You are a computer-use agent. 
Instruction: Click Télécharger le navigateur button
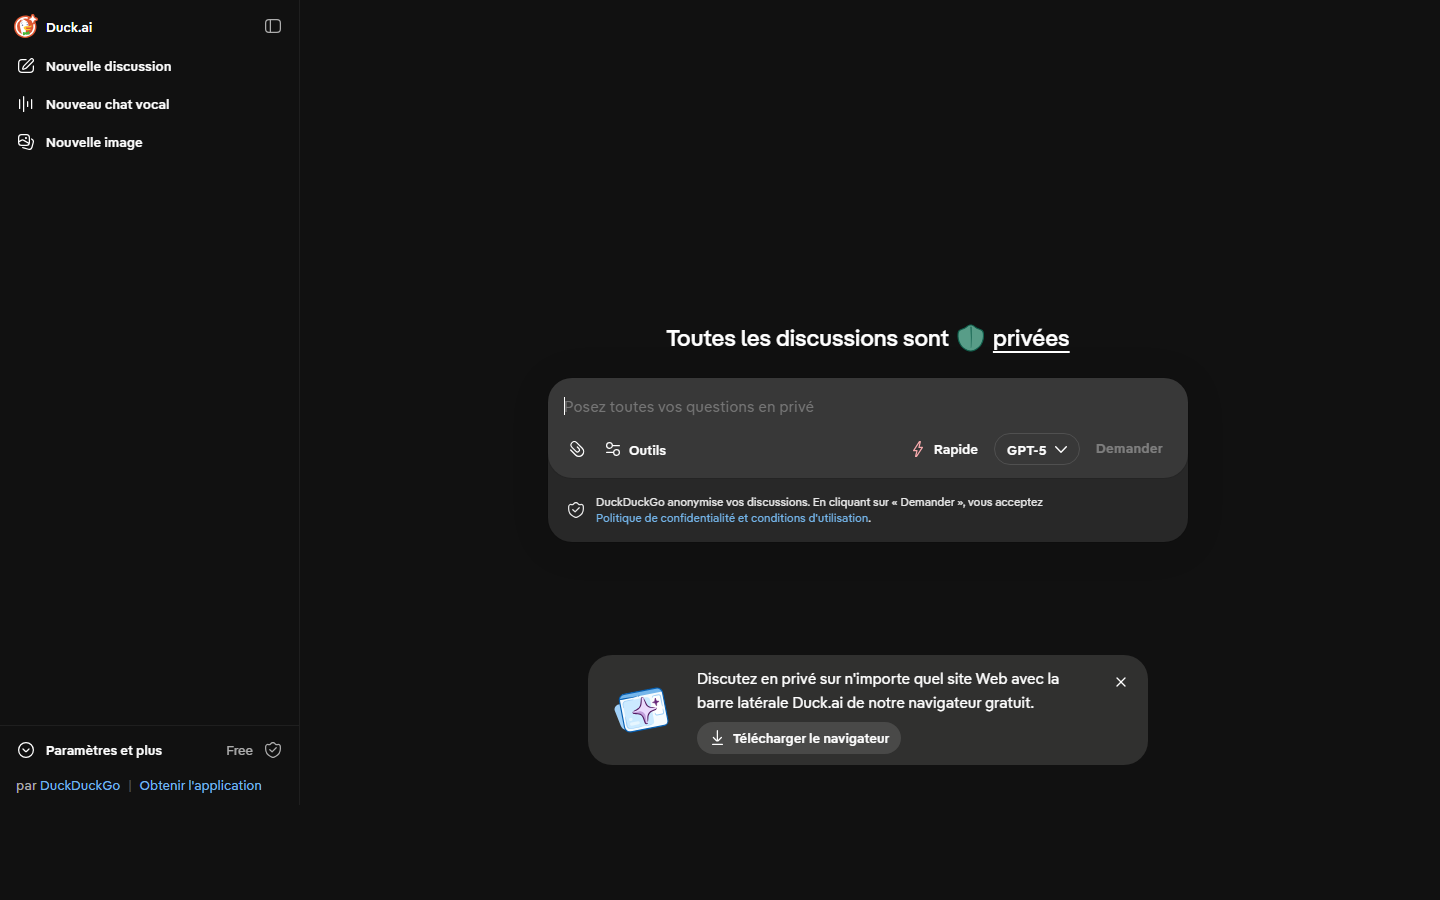point(799,738)
